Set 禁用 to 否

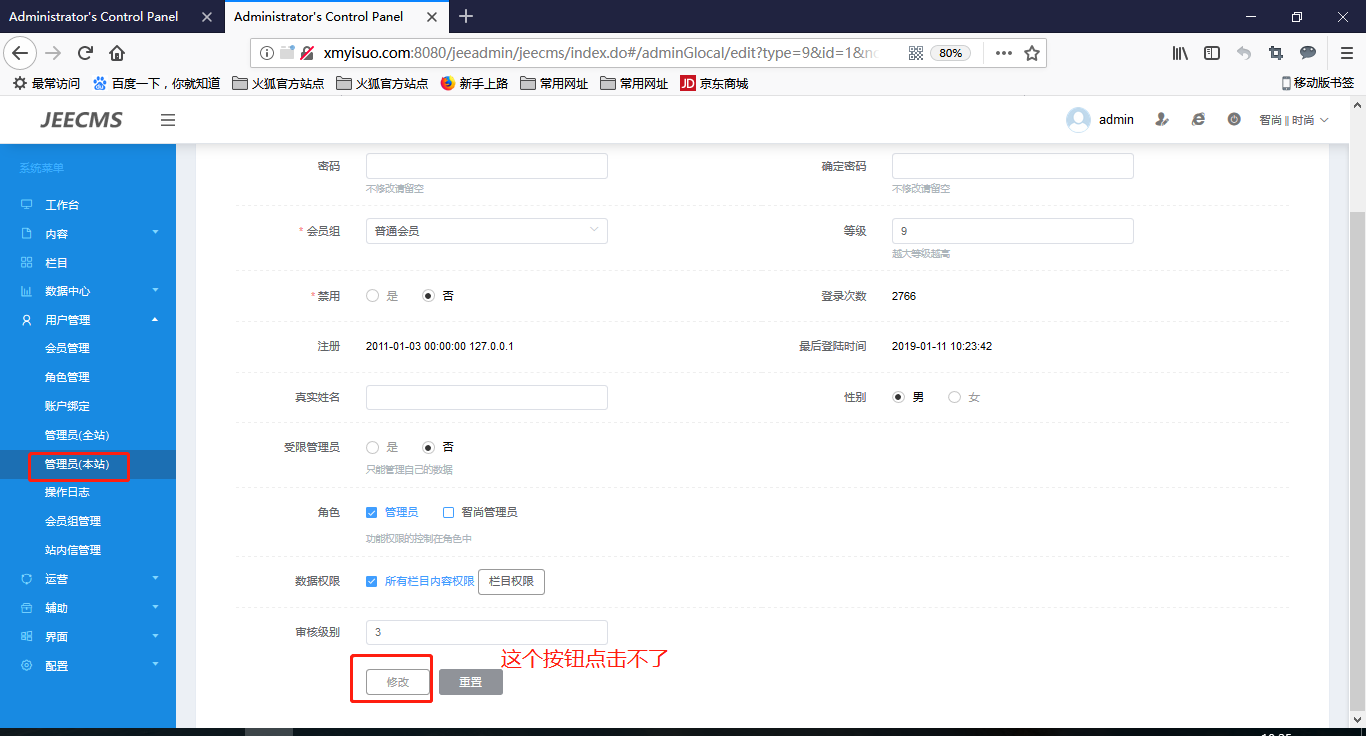pos(429,296)
